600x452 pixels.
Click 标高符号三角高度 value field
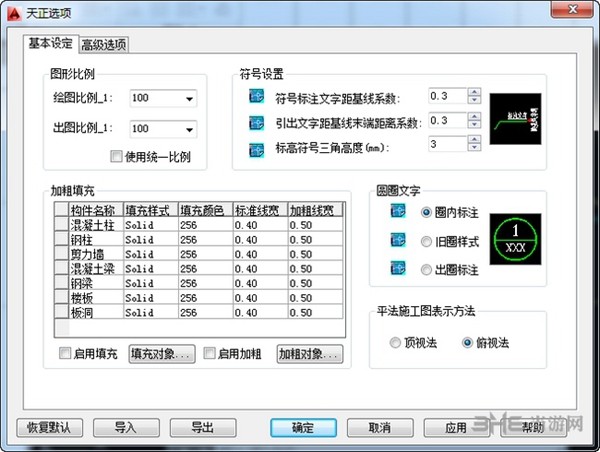pyautogui.click(x=448, y=144)
